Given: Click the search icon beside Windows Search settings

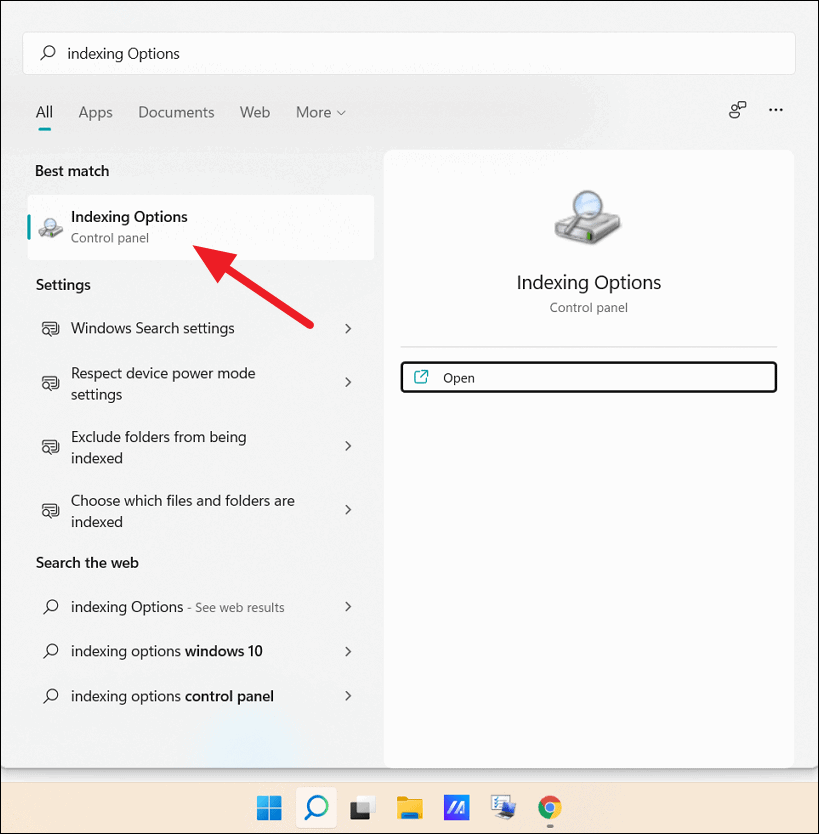Looking at the screenshot, I should tap(51, 329).
